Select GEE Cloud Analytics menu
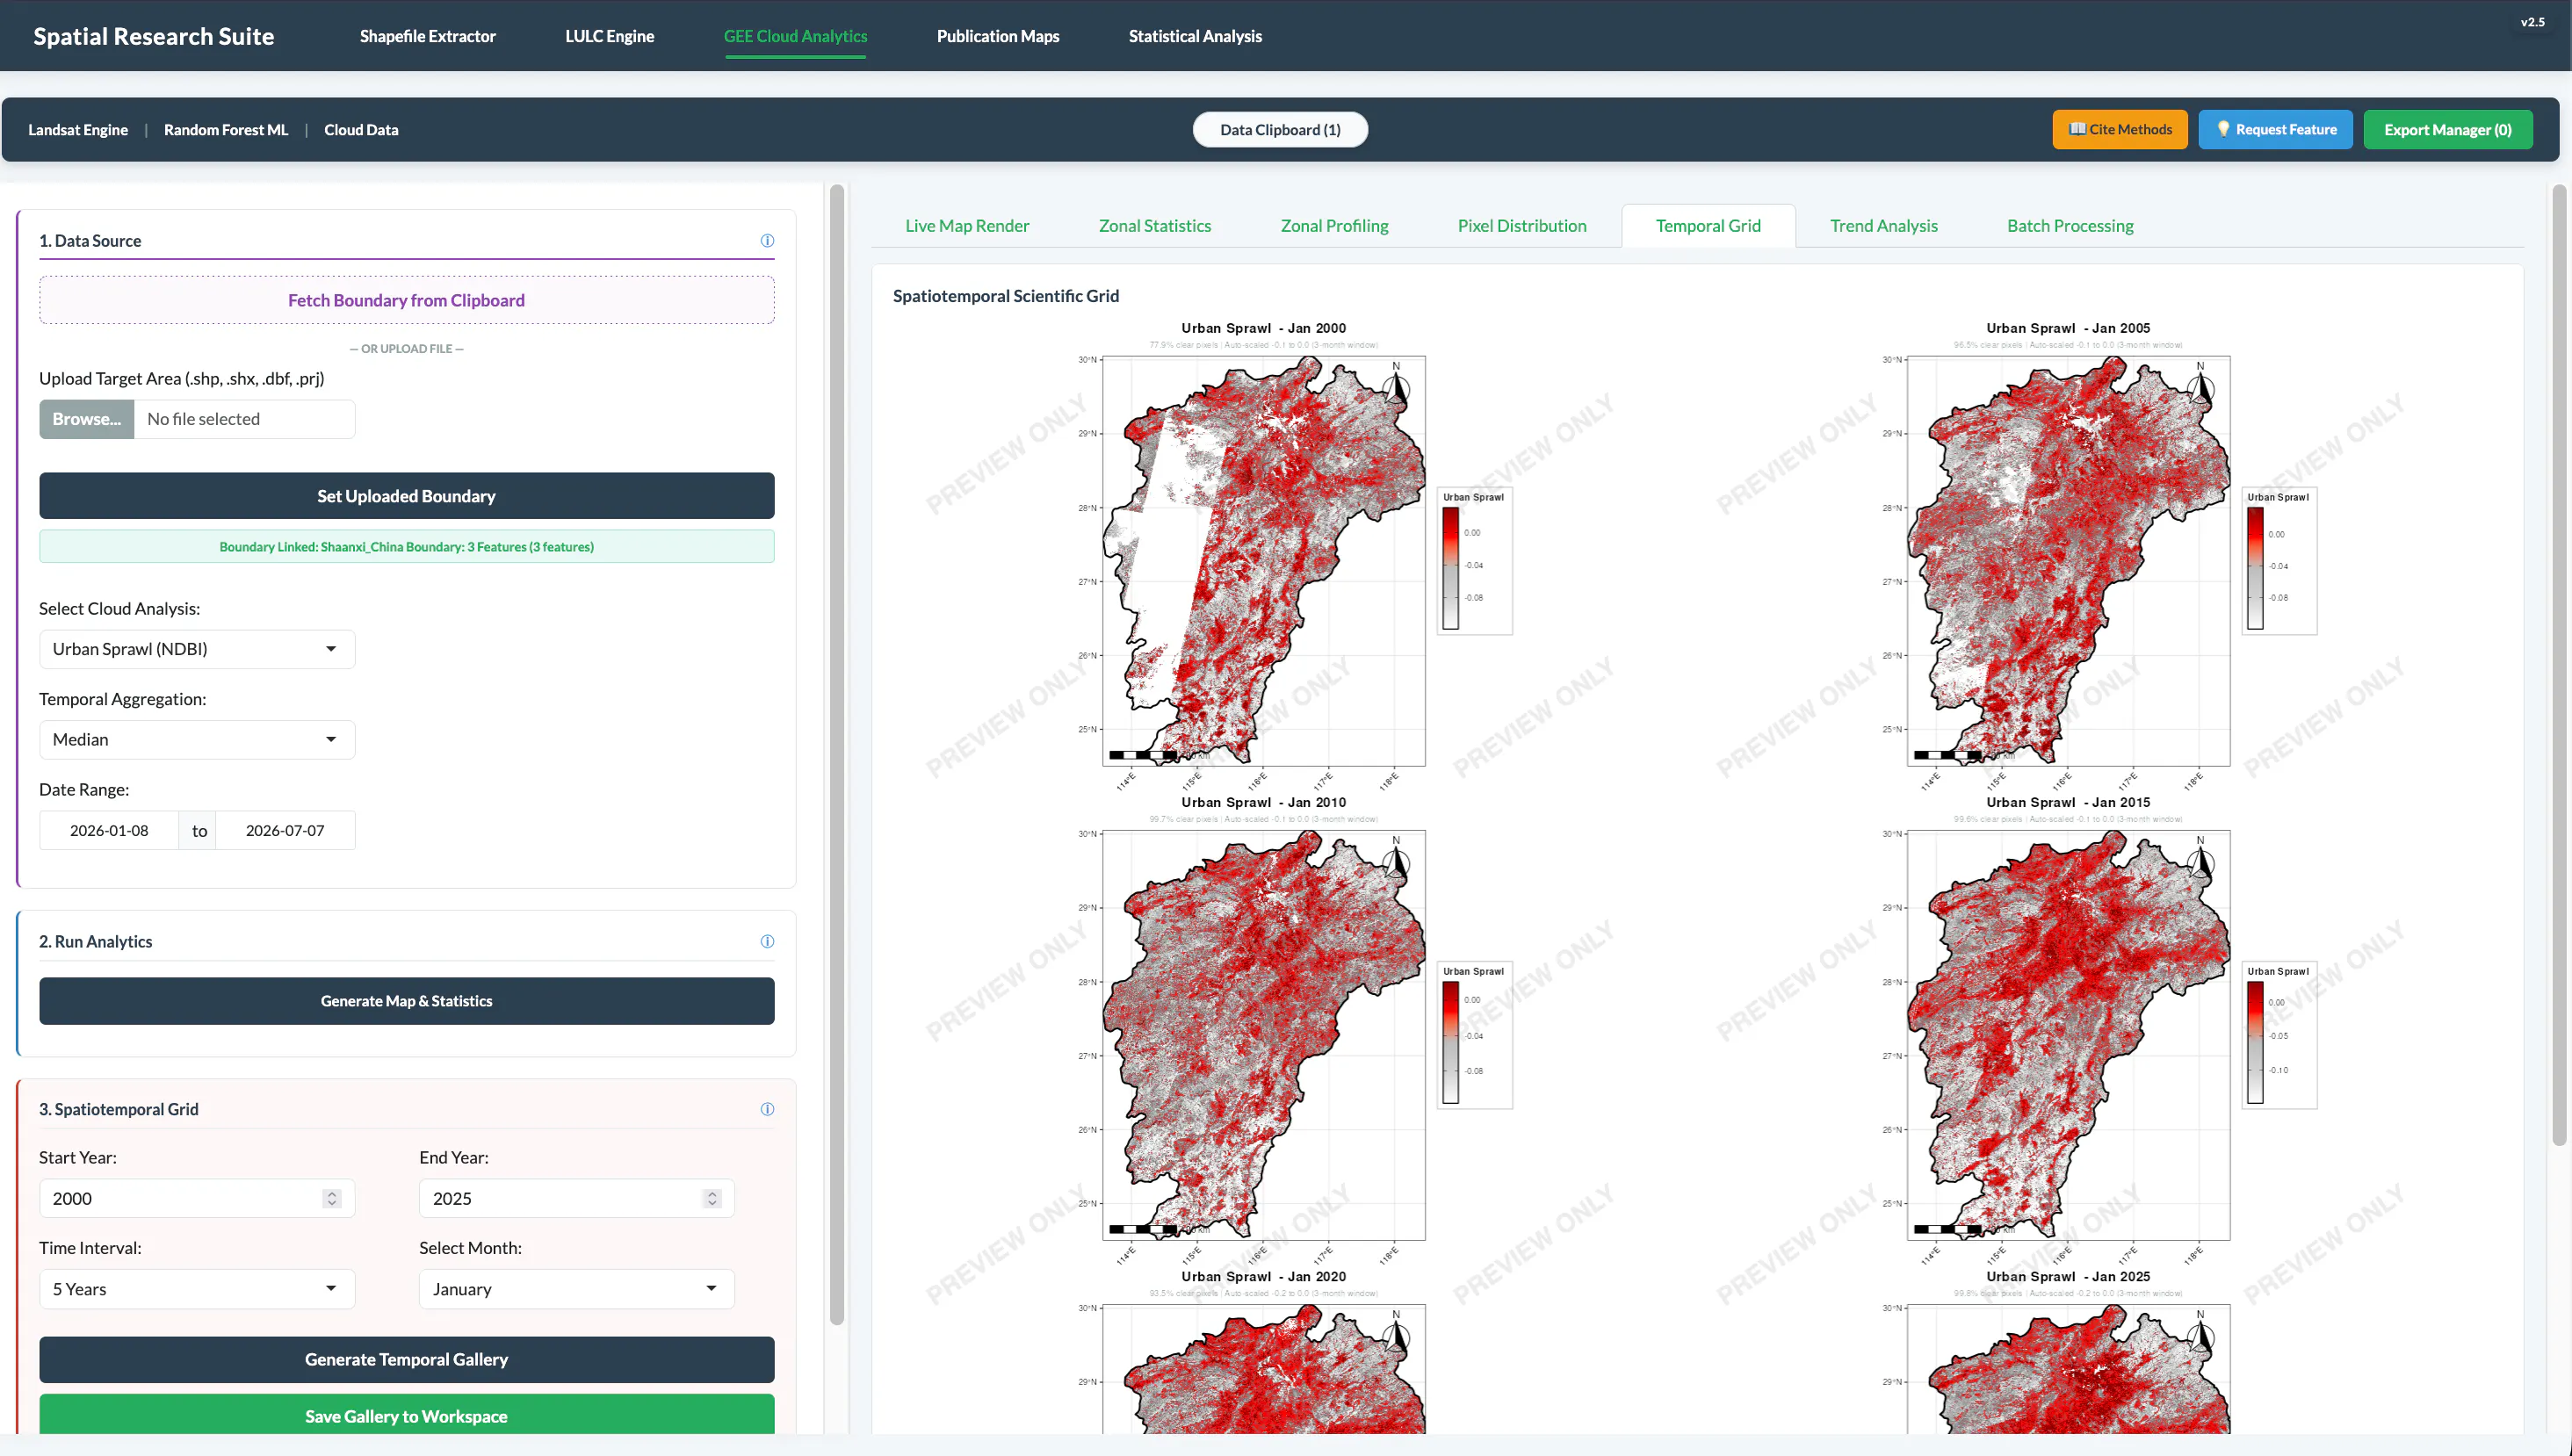The image size is (2572, 1456). (796, 36)
